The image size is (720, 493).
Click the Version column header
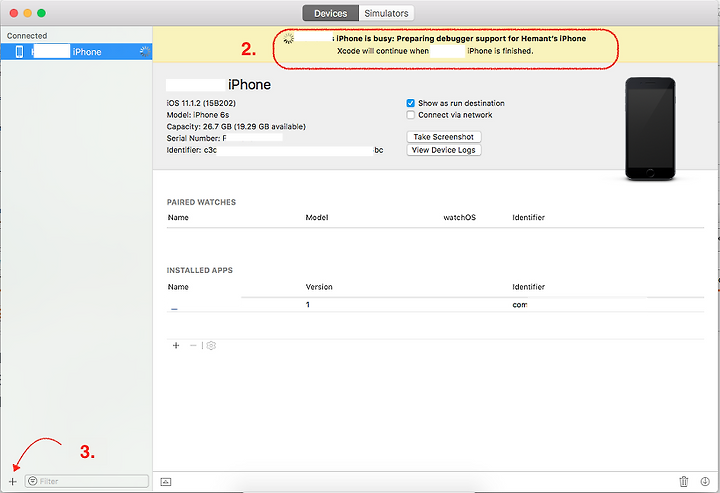(x=319, y=287)
